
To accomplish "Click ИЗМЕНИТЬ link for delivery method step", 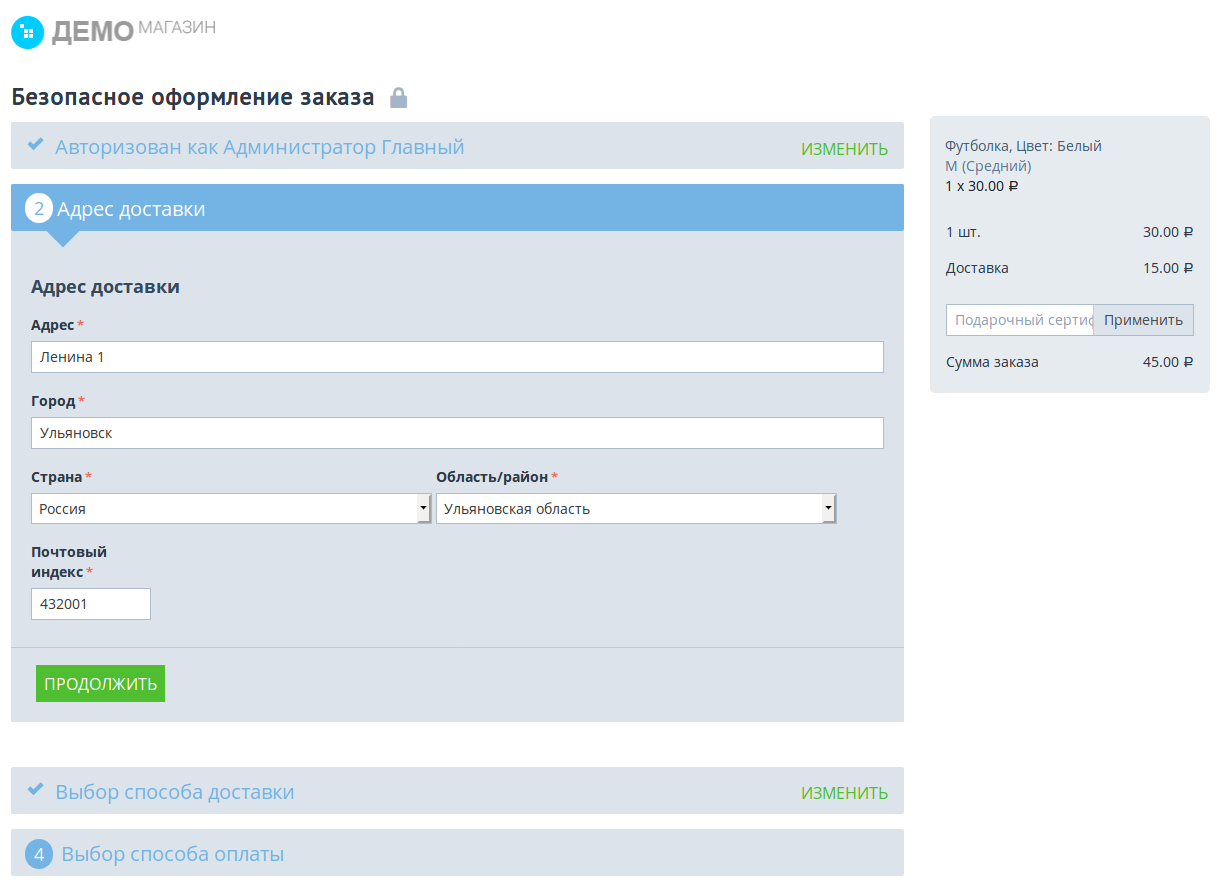I will click(844, 793).
